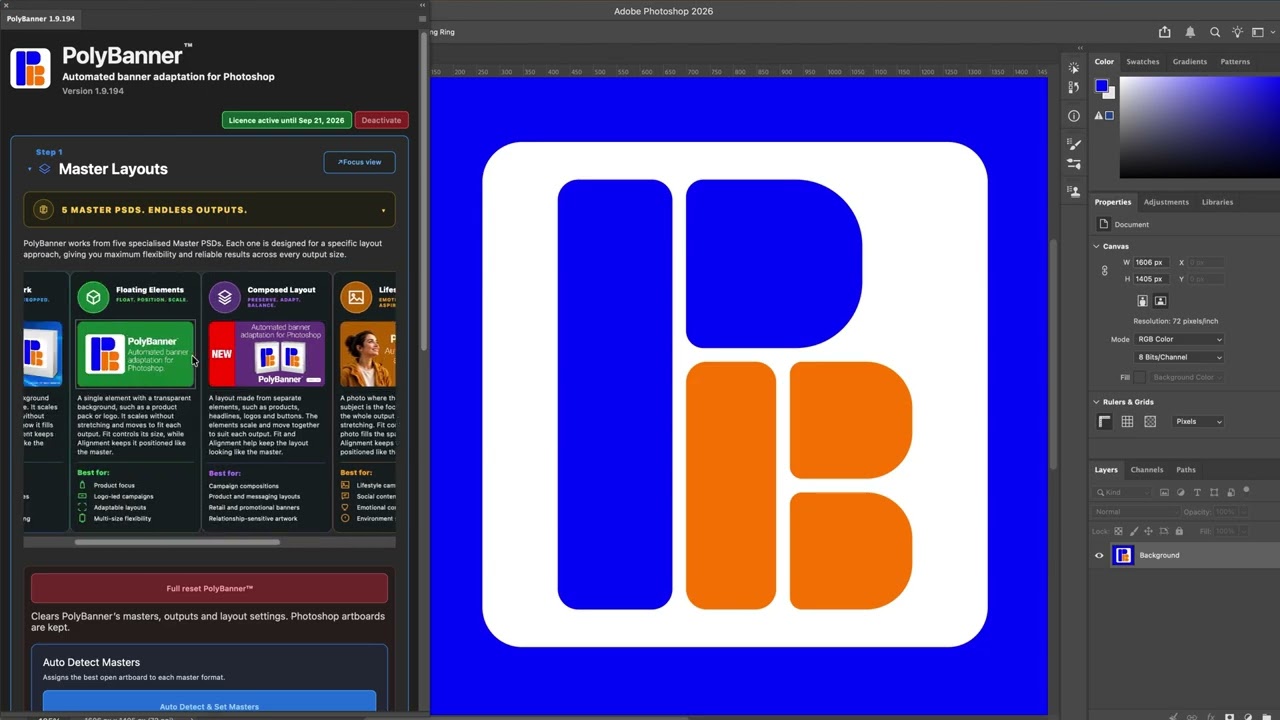The width and height of the screenshot is (1280, 720).
Task: Toggle the guides icon in Rulers & Grids
Action: click(x=1150, y=422)
